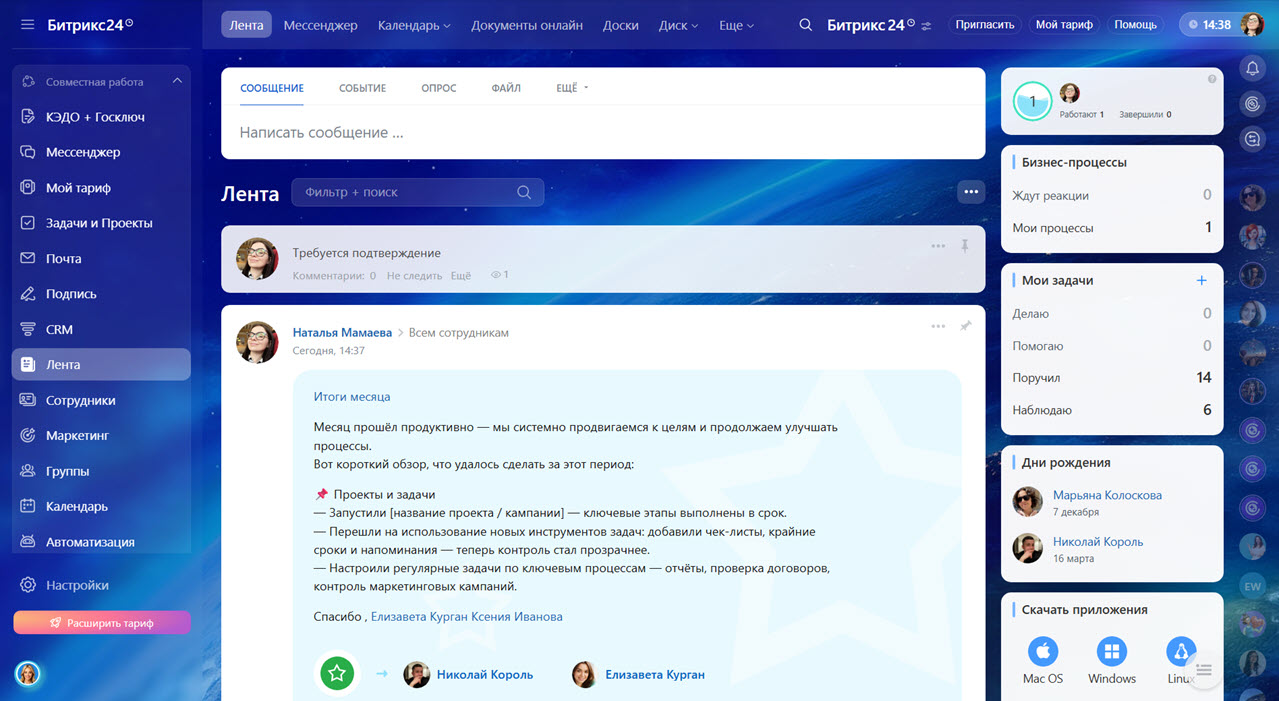Click the plus icon in Мои задачи

pyautogui.click(x=1202, y=281)
